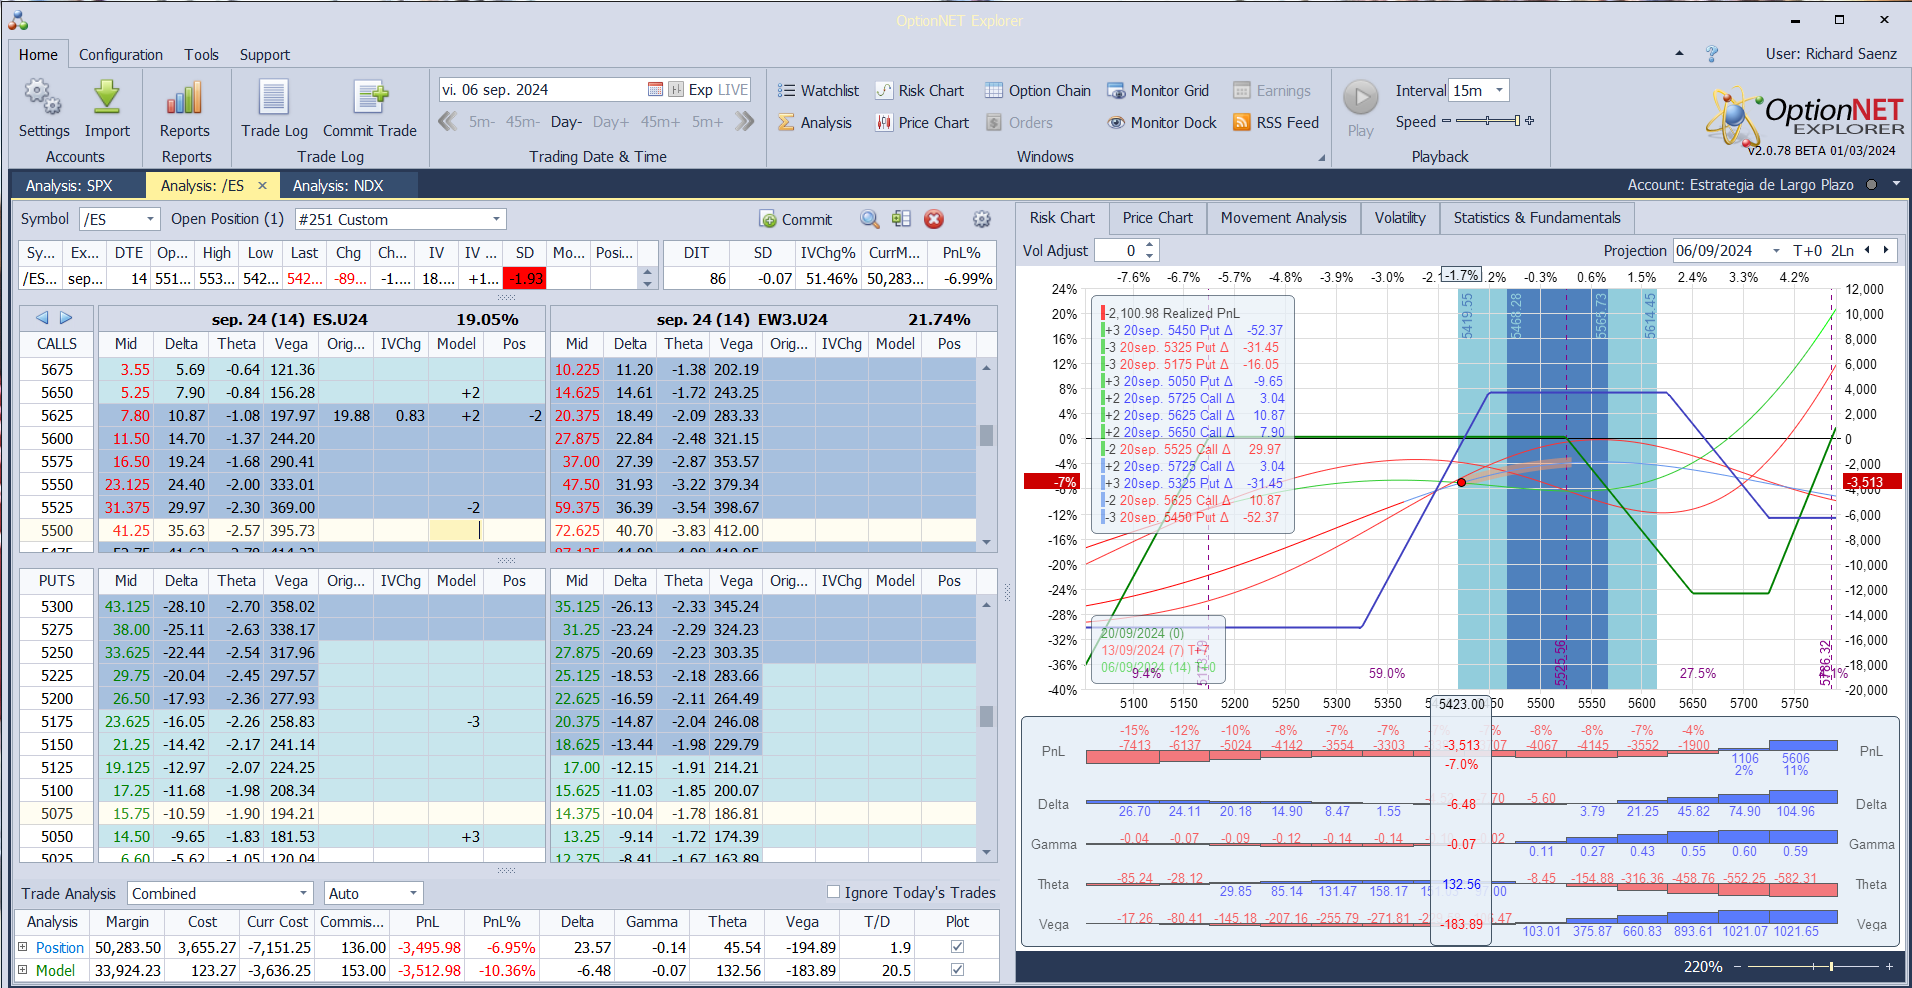Go to previous expiration with left blue arrow

click(x=42, y=318)
